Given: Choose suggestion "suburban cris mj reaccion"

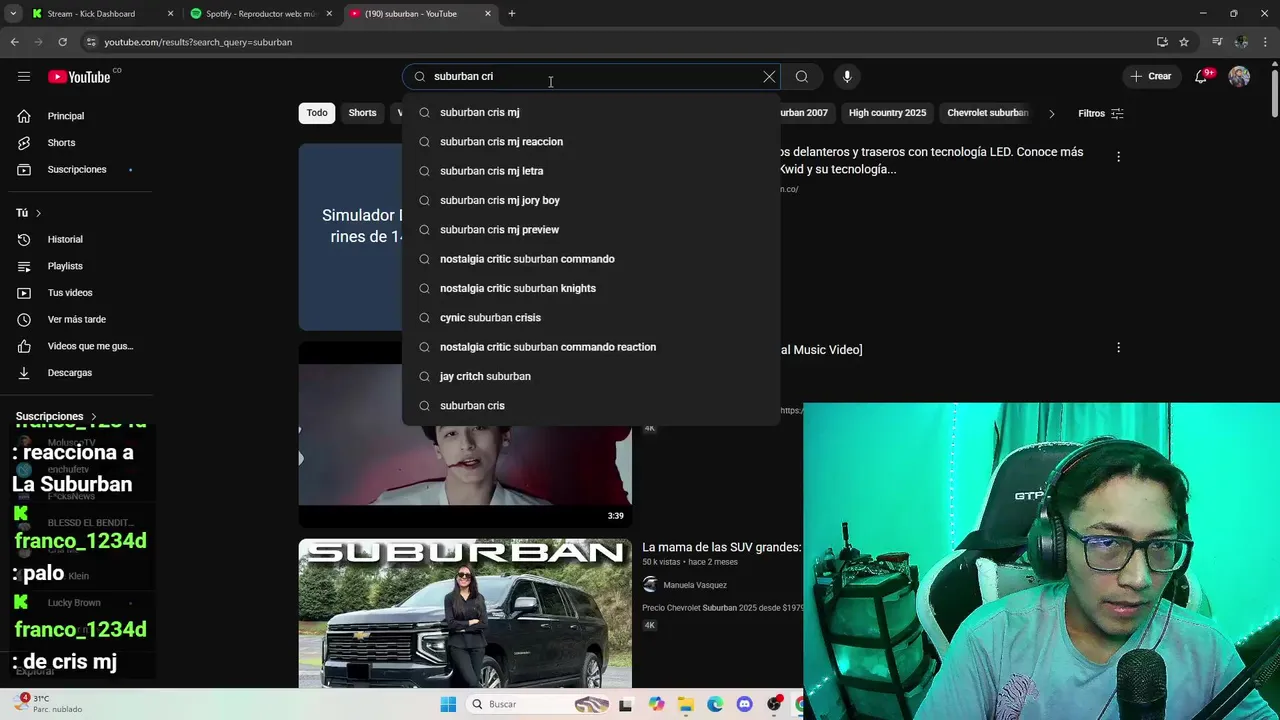Looking at the screenshot, I should pyautogui.click(x=591, y=142).
